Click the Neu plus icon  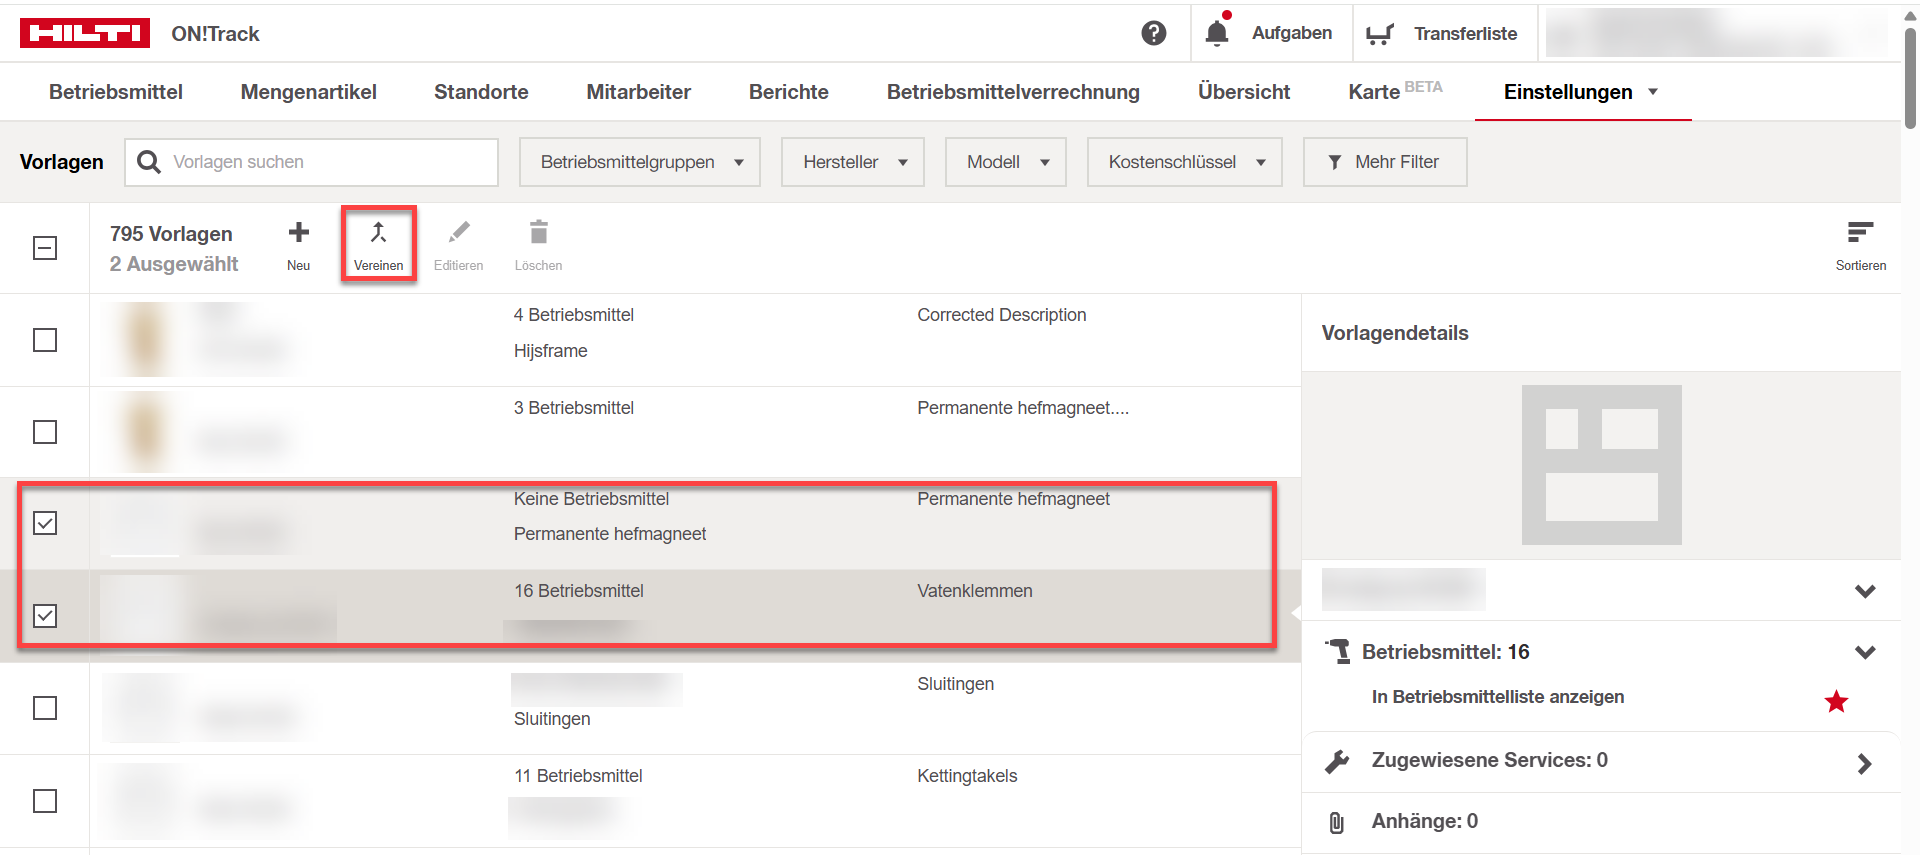(298, 234)
